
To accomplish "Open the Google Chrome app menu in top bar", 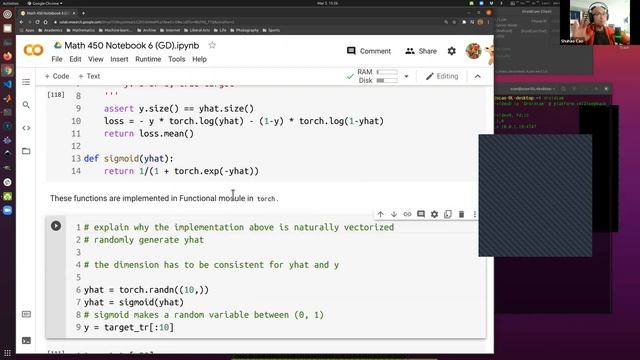I will point(45,3).
